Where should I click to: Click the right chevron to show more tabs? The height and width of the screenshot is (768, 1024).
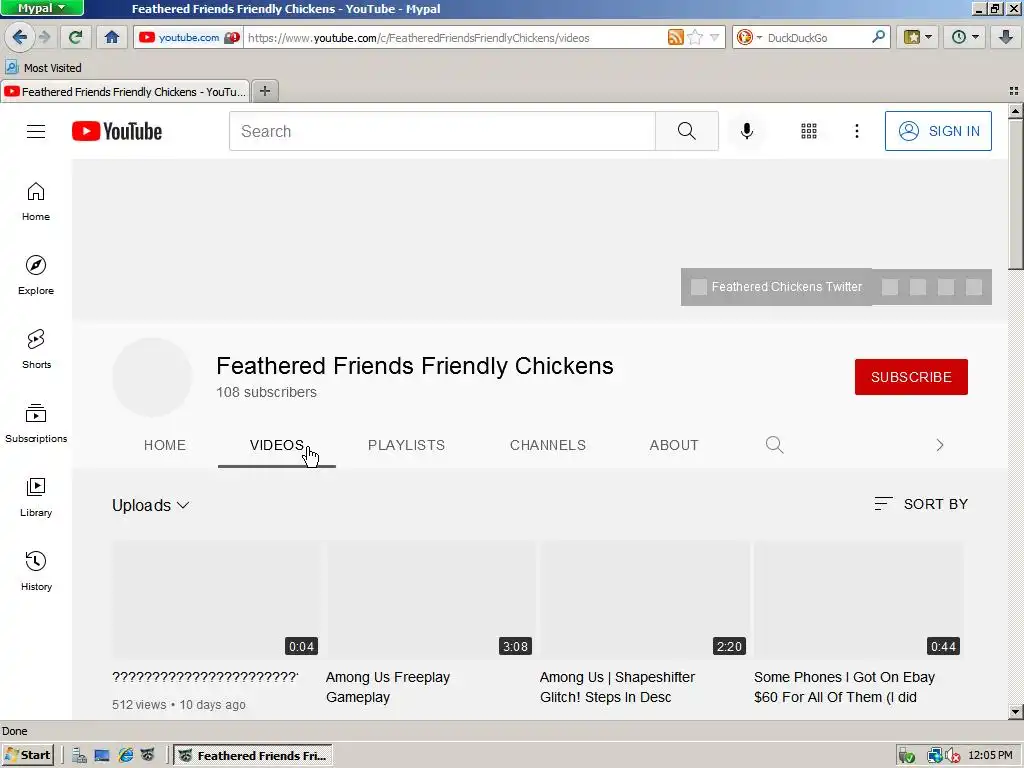[x=940, y=445]
